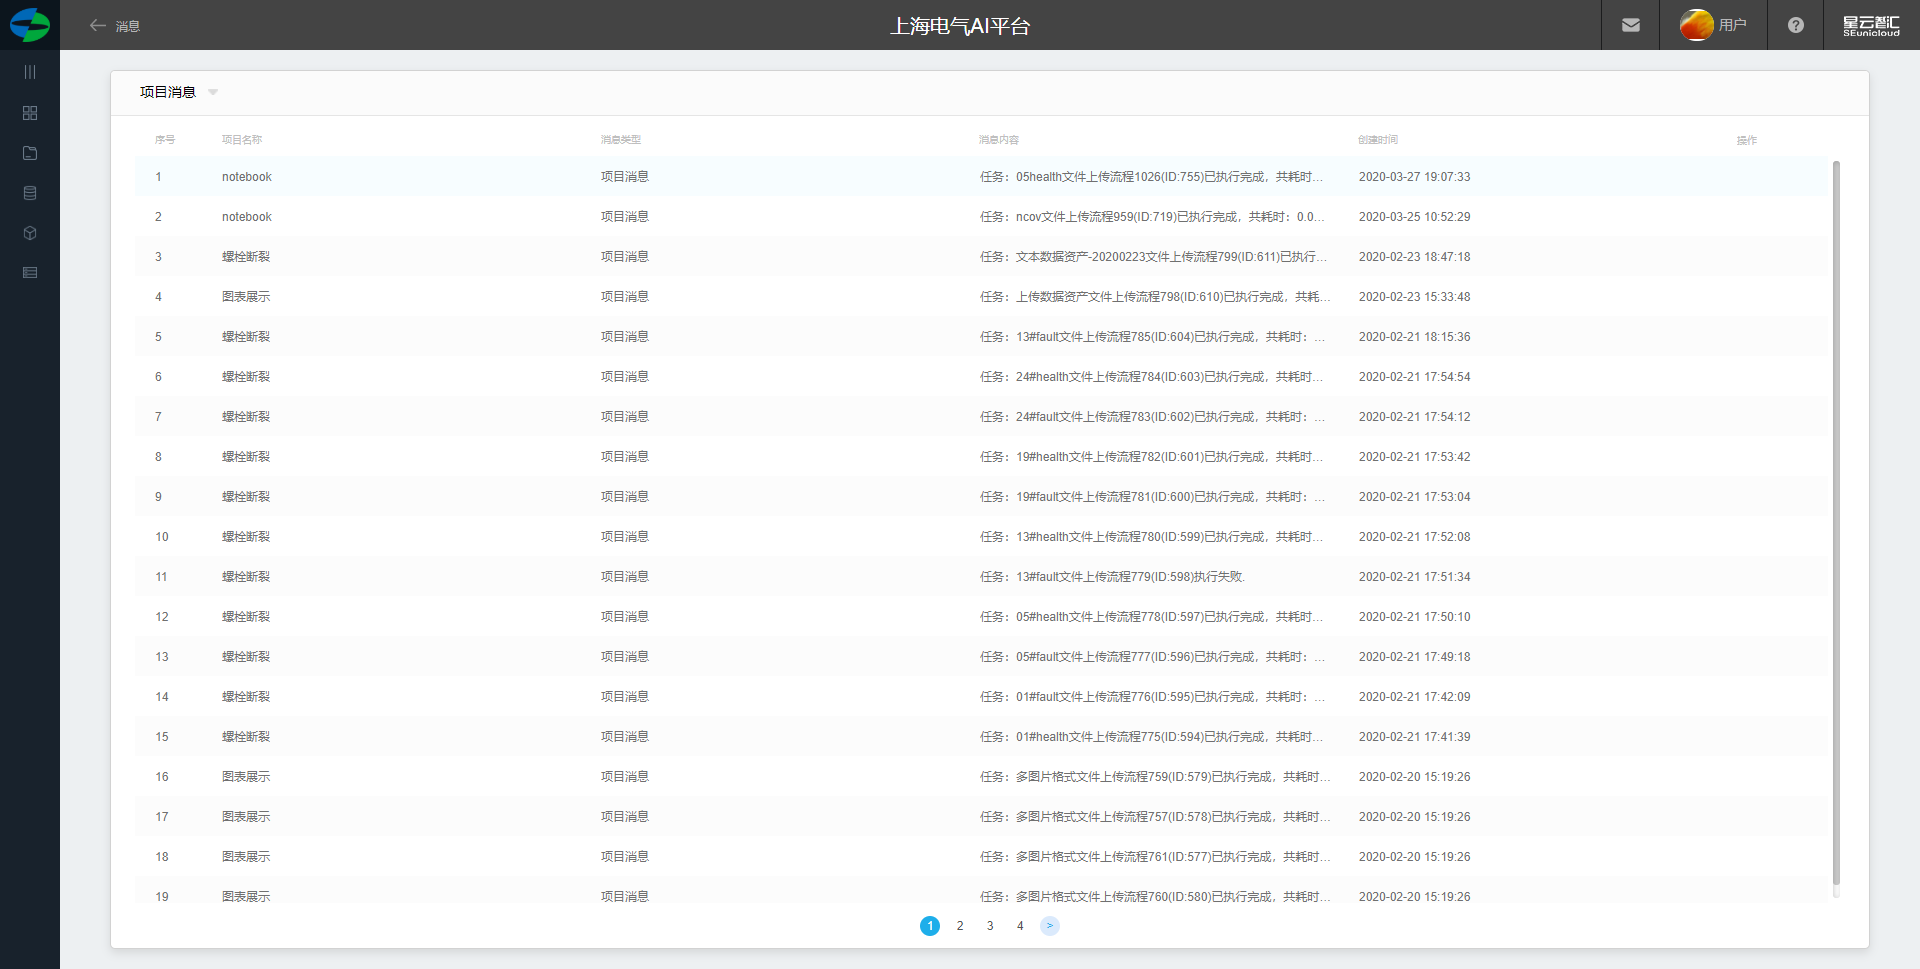Viewport: 1920px width, 969px height.
Task: Select notebook in row 1
Action: 247,177
